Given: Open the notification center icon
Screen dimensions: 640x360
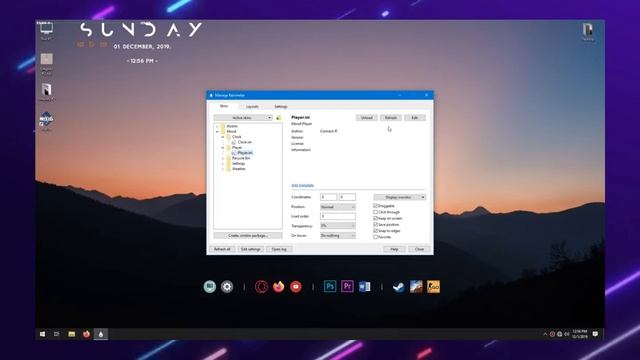Looking at the screenshot, I should [595, 334].
